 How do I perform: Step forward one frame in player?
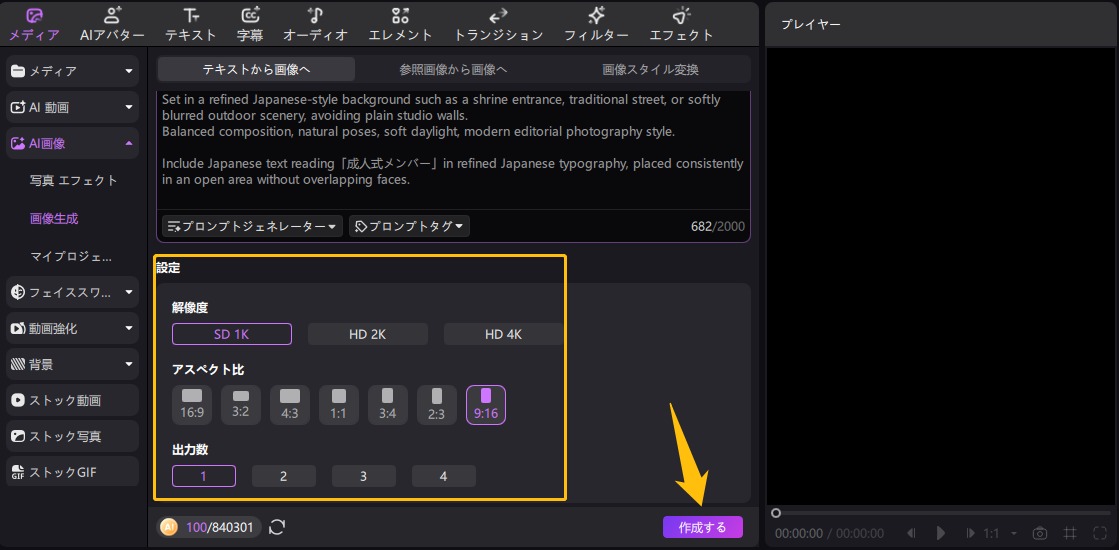[969, 533]
